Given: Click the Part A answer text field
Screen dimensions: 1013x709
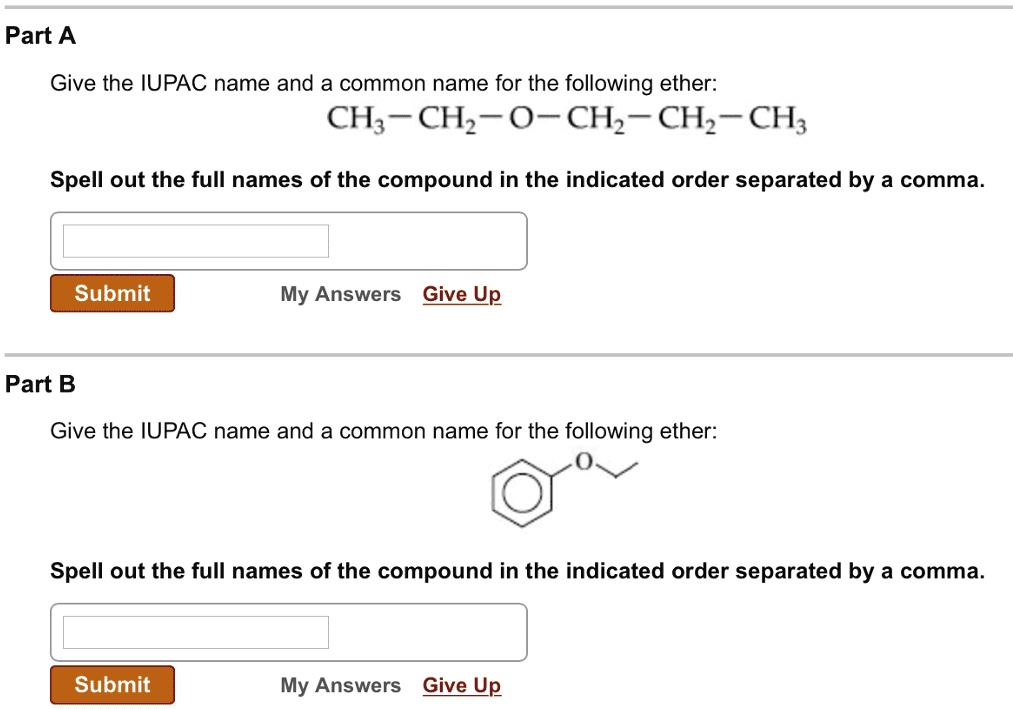Looking at the screenshot, I should [196, 241].
